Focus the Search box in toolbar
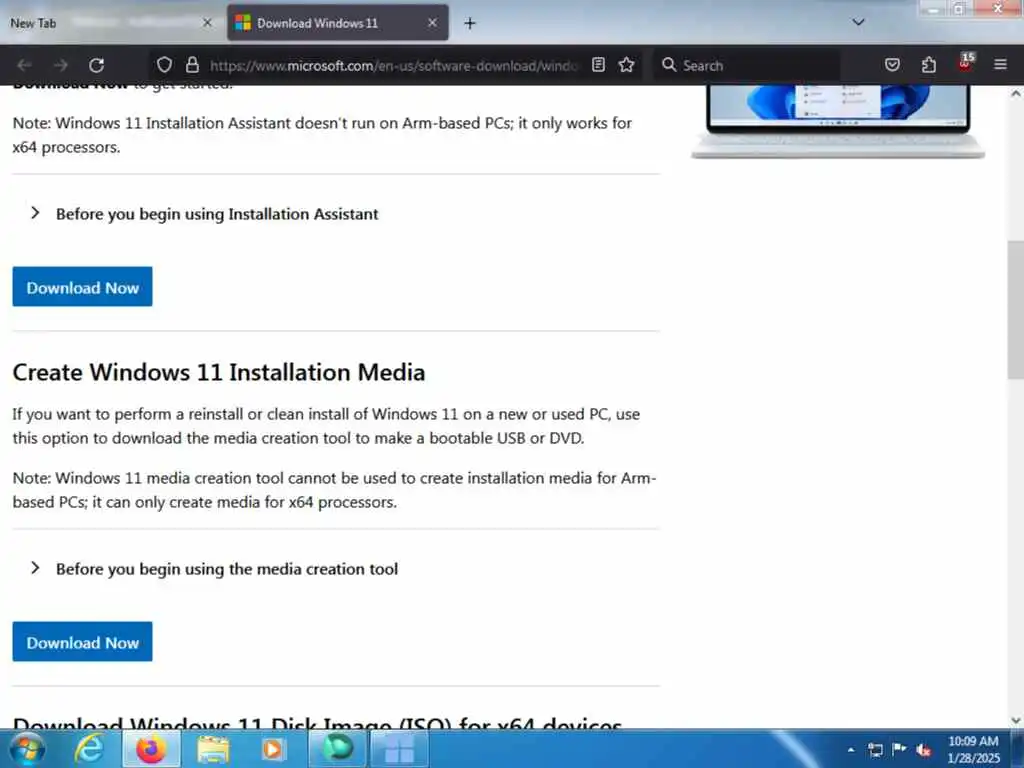Viewport: 1024px width, 768px height. coord(747,65)
